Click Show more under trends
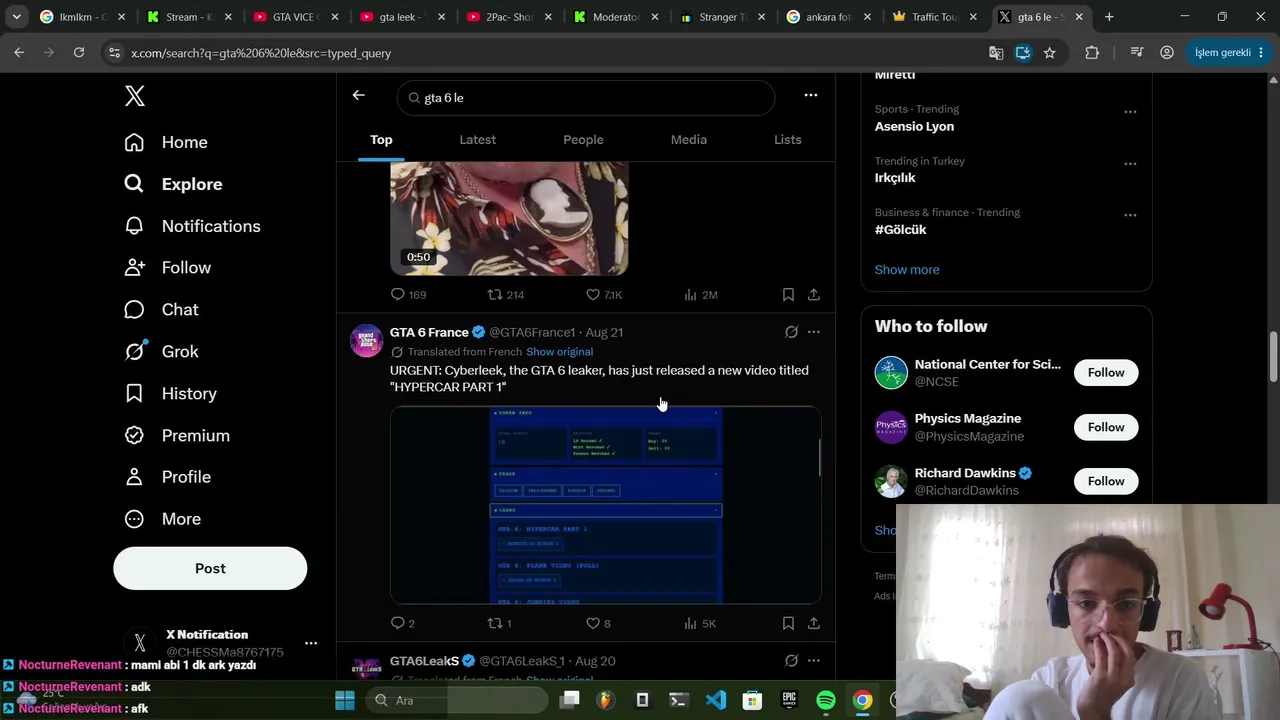1280x720 pixels. click(x=907, y=270)
